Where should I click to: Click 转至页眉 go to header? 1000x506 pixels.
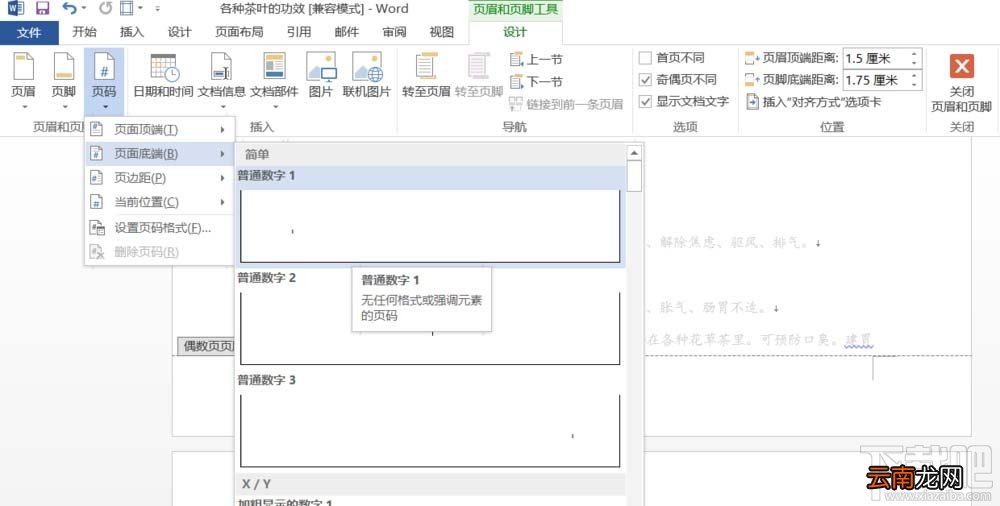(426, 77)
